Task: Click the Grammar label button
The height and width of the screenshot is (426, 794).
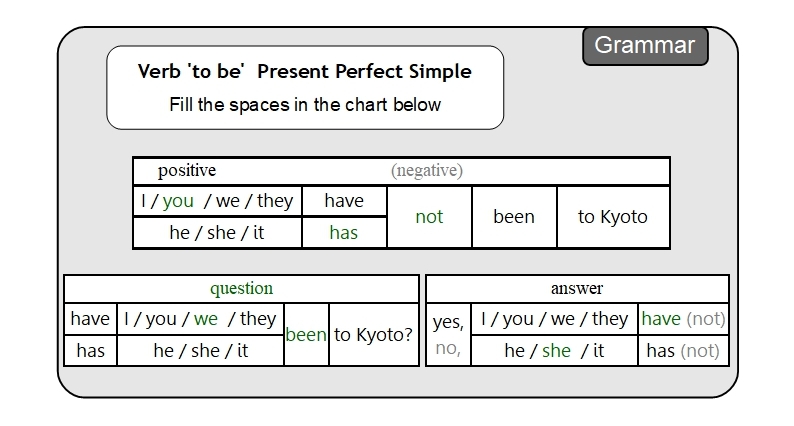Action: (x=644, y=45)
